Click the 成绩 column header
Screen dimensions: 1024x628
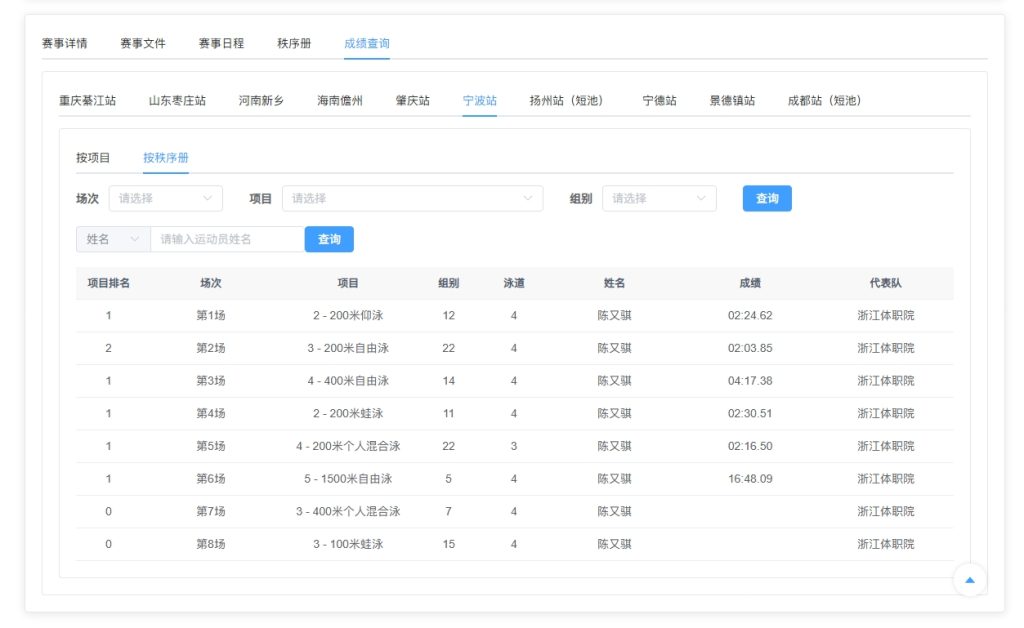click(750, 283)
